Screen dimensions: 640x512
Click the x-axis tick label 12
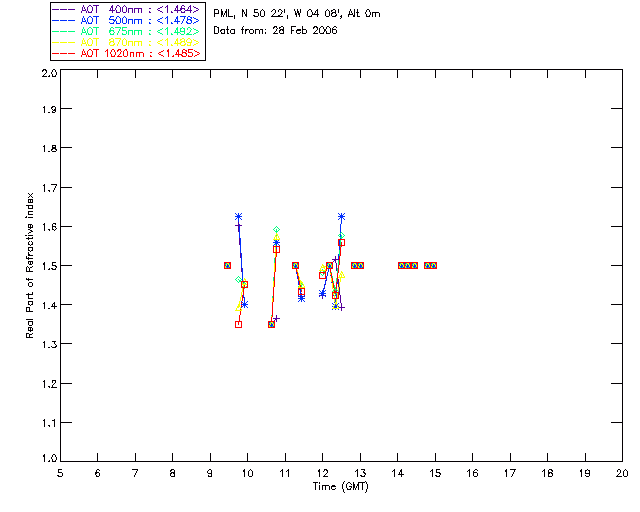click(322, 473)
